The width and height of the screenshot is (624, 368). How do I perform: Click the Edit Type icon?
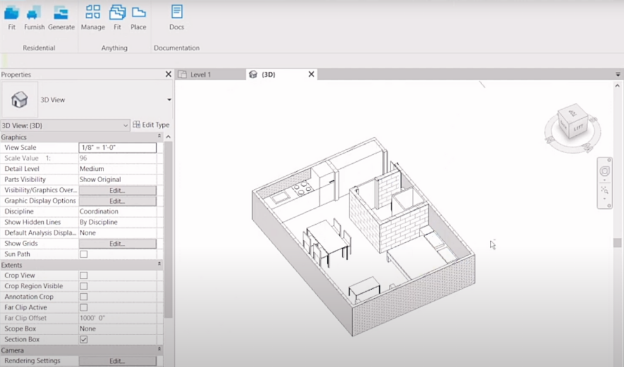136,125
